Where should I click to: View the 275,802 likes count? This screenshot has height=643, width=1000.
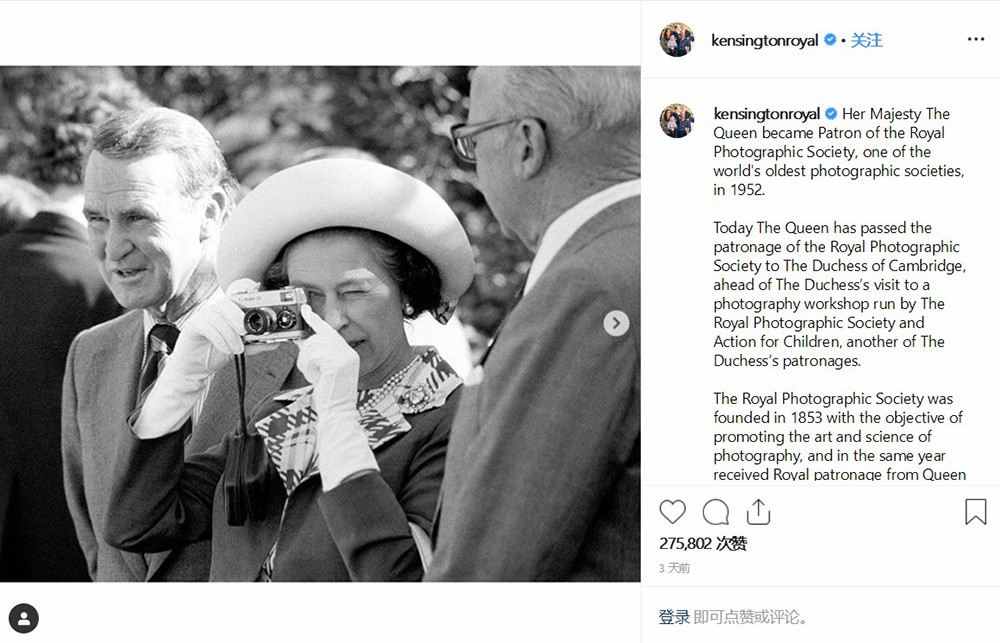point(703,543)
